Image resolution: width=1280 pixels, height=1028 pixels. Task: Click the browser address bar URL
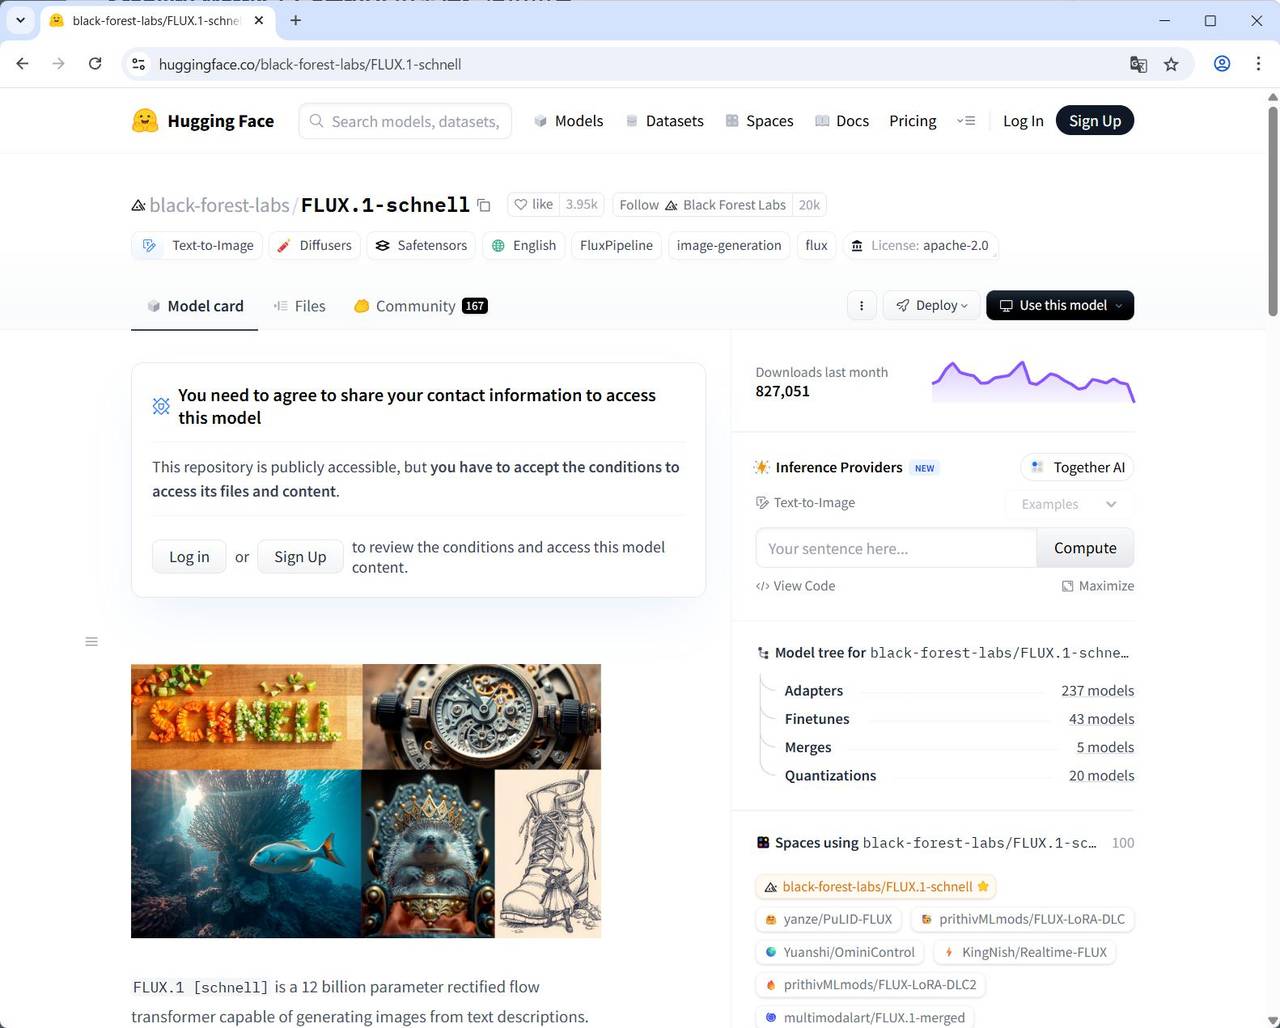310,64
